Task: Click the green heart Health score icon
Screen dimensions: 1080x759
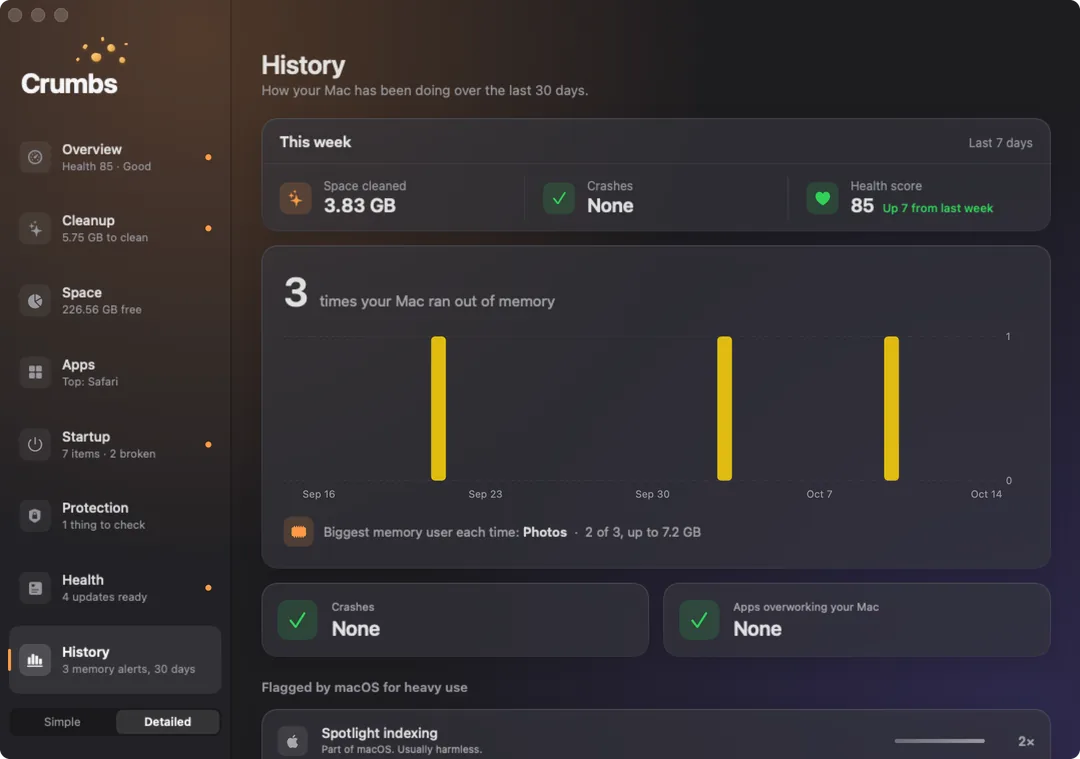Action: 822,198
